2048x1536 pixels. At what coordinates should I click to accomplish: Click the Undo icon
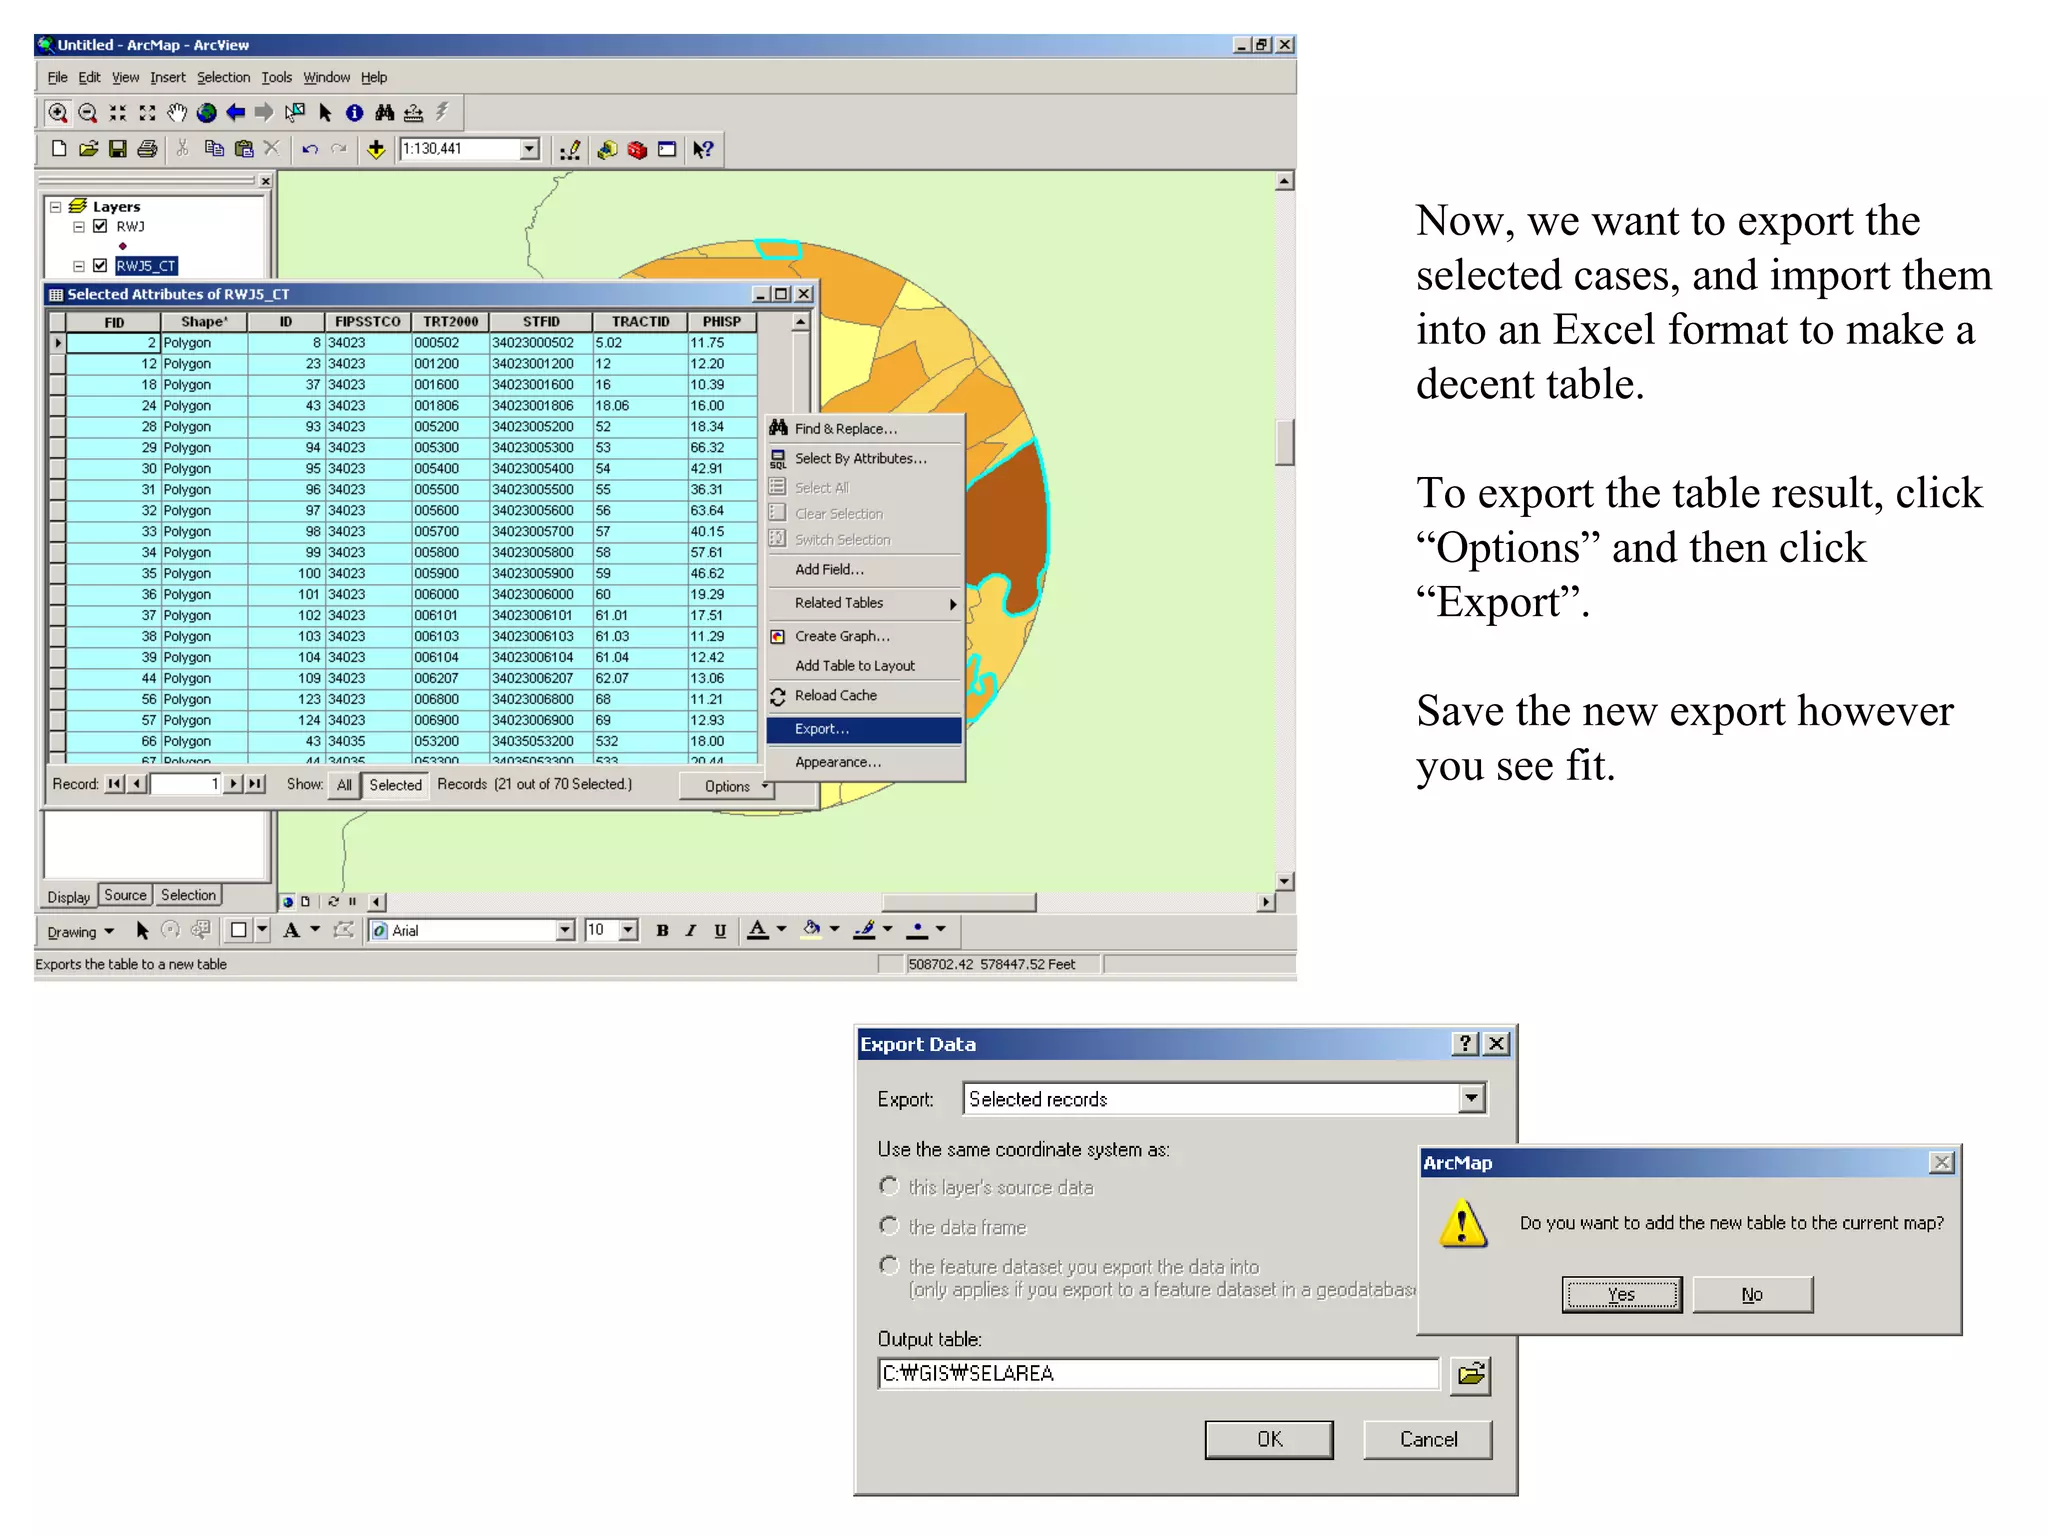[310, 149]
